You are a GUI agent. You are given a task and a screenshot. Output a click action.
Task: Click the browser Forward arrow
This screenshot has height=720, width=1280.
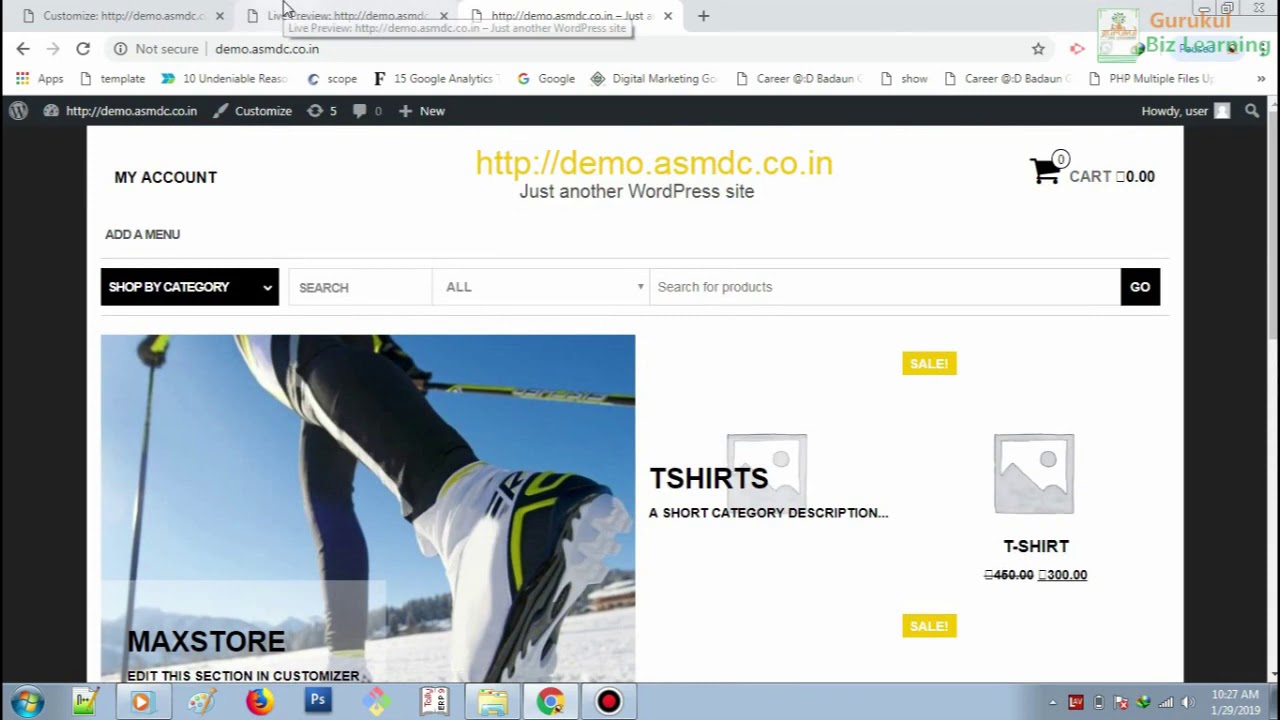(x=53, y=48)
